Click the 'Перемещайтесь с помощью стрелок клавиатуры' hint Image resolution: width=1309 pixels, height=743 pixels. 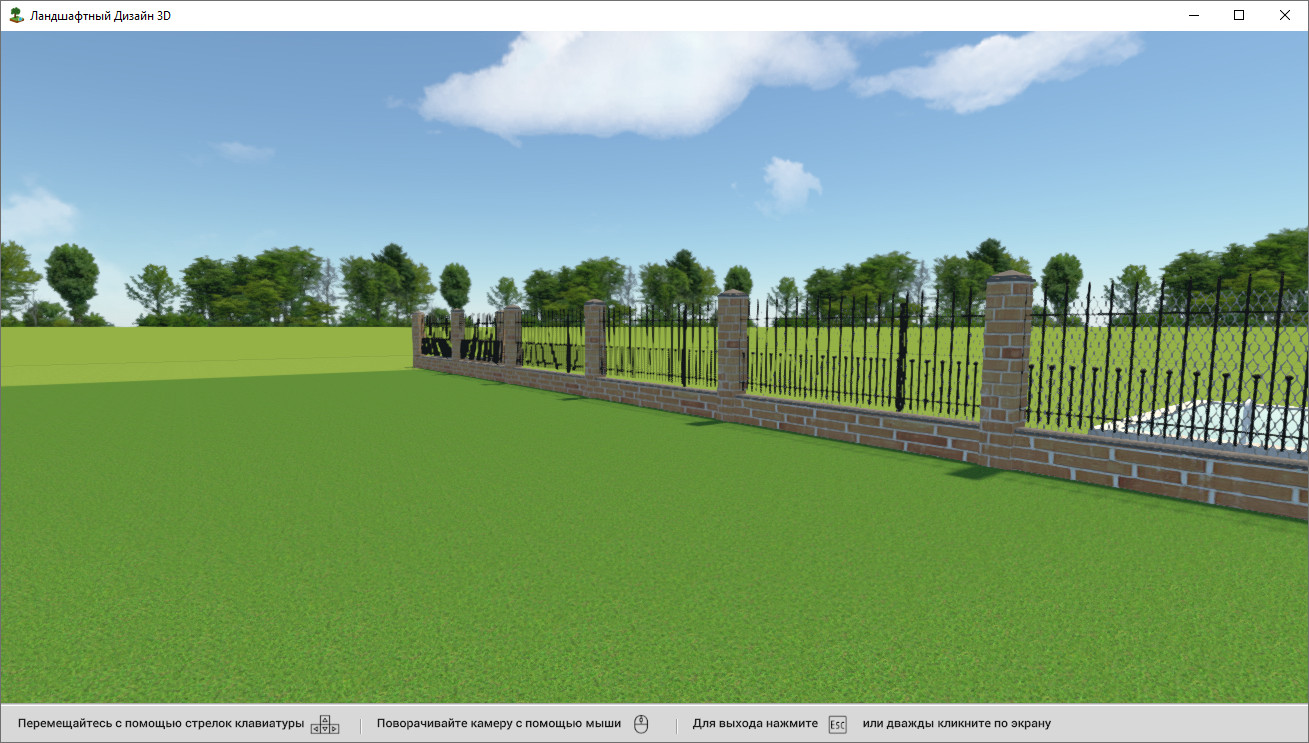coord(161,723)
